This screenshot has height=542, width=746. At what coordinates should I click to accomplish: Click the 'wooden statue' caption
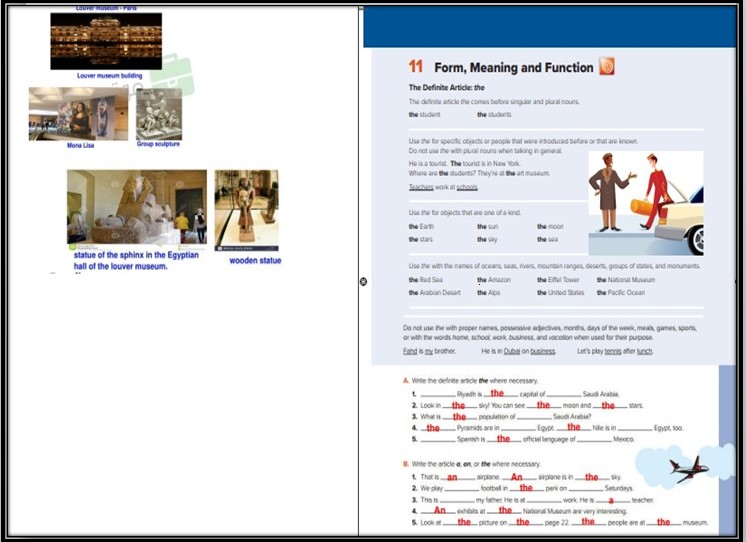coord(255,260)
